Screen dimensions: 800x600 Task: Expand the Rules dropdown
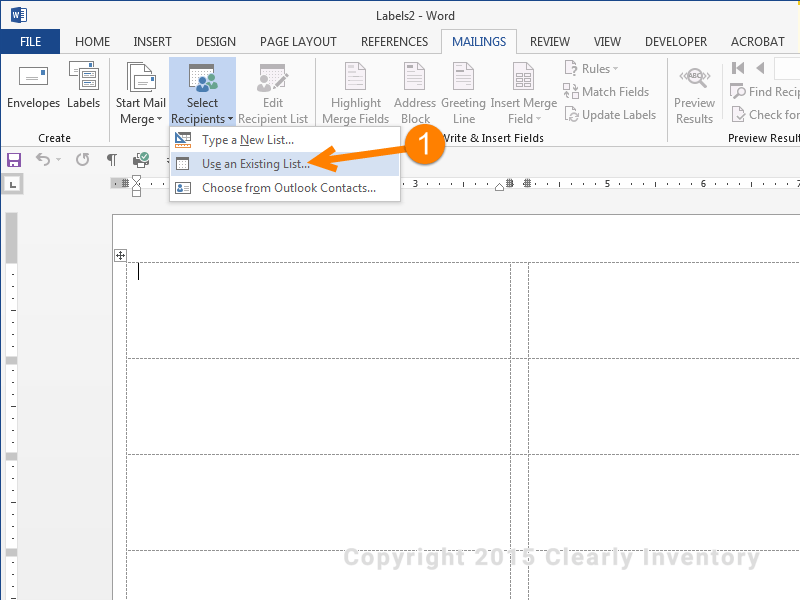pos(592,68)
